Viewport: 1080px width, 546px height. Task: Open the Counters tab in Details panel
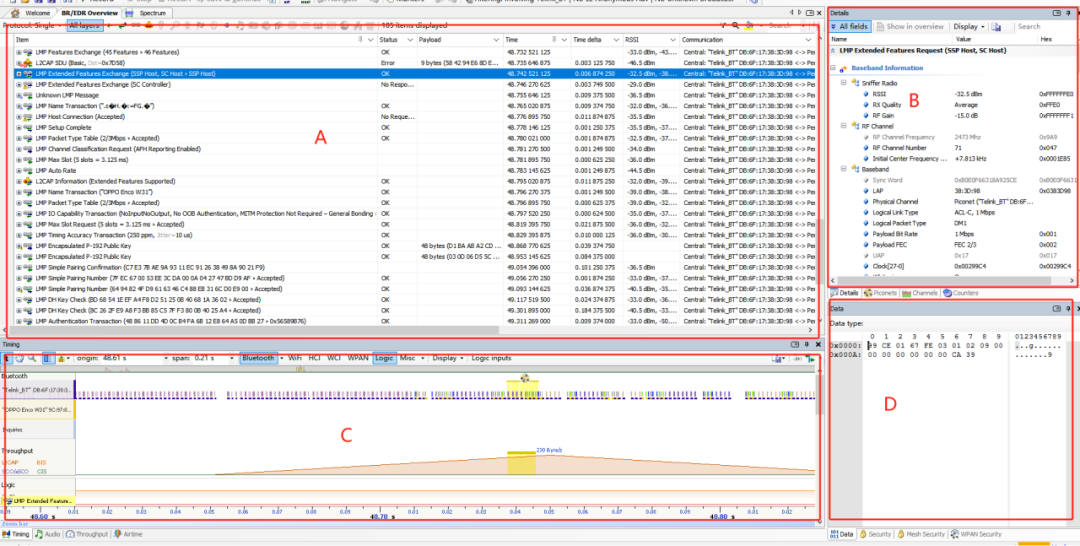tap(961, 293)
